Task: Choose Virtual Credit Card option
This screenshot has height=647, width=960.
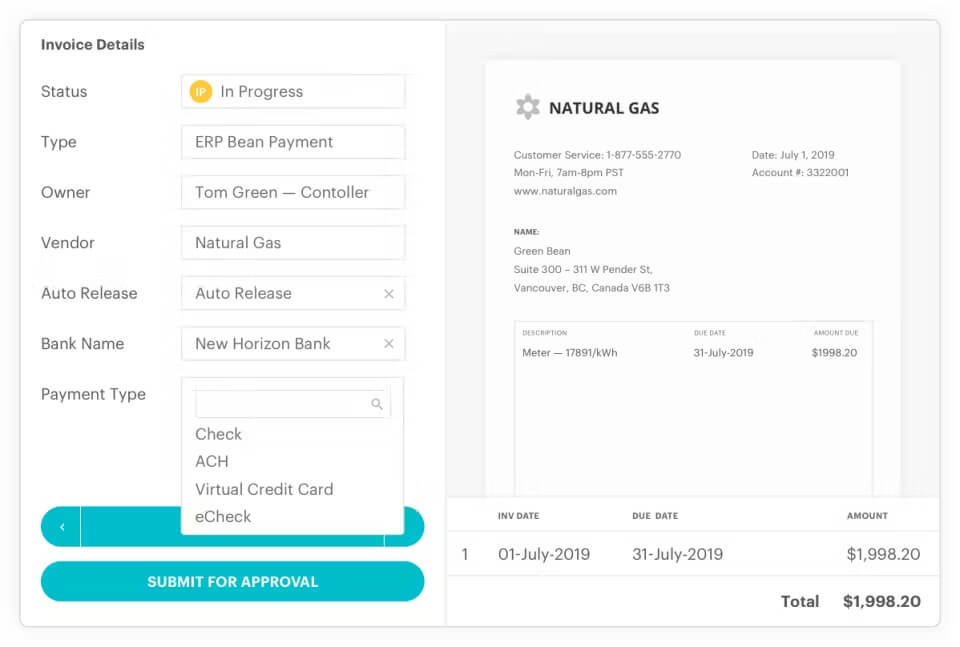Action: (x=264, y=489)
